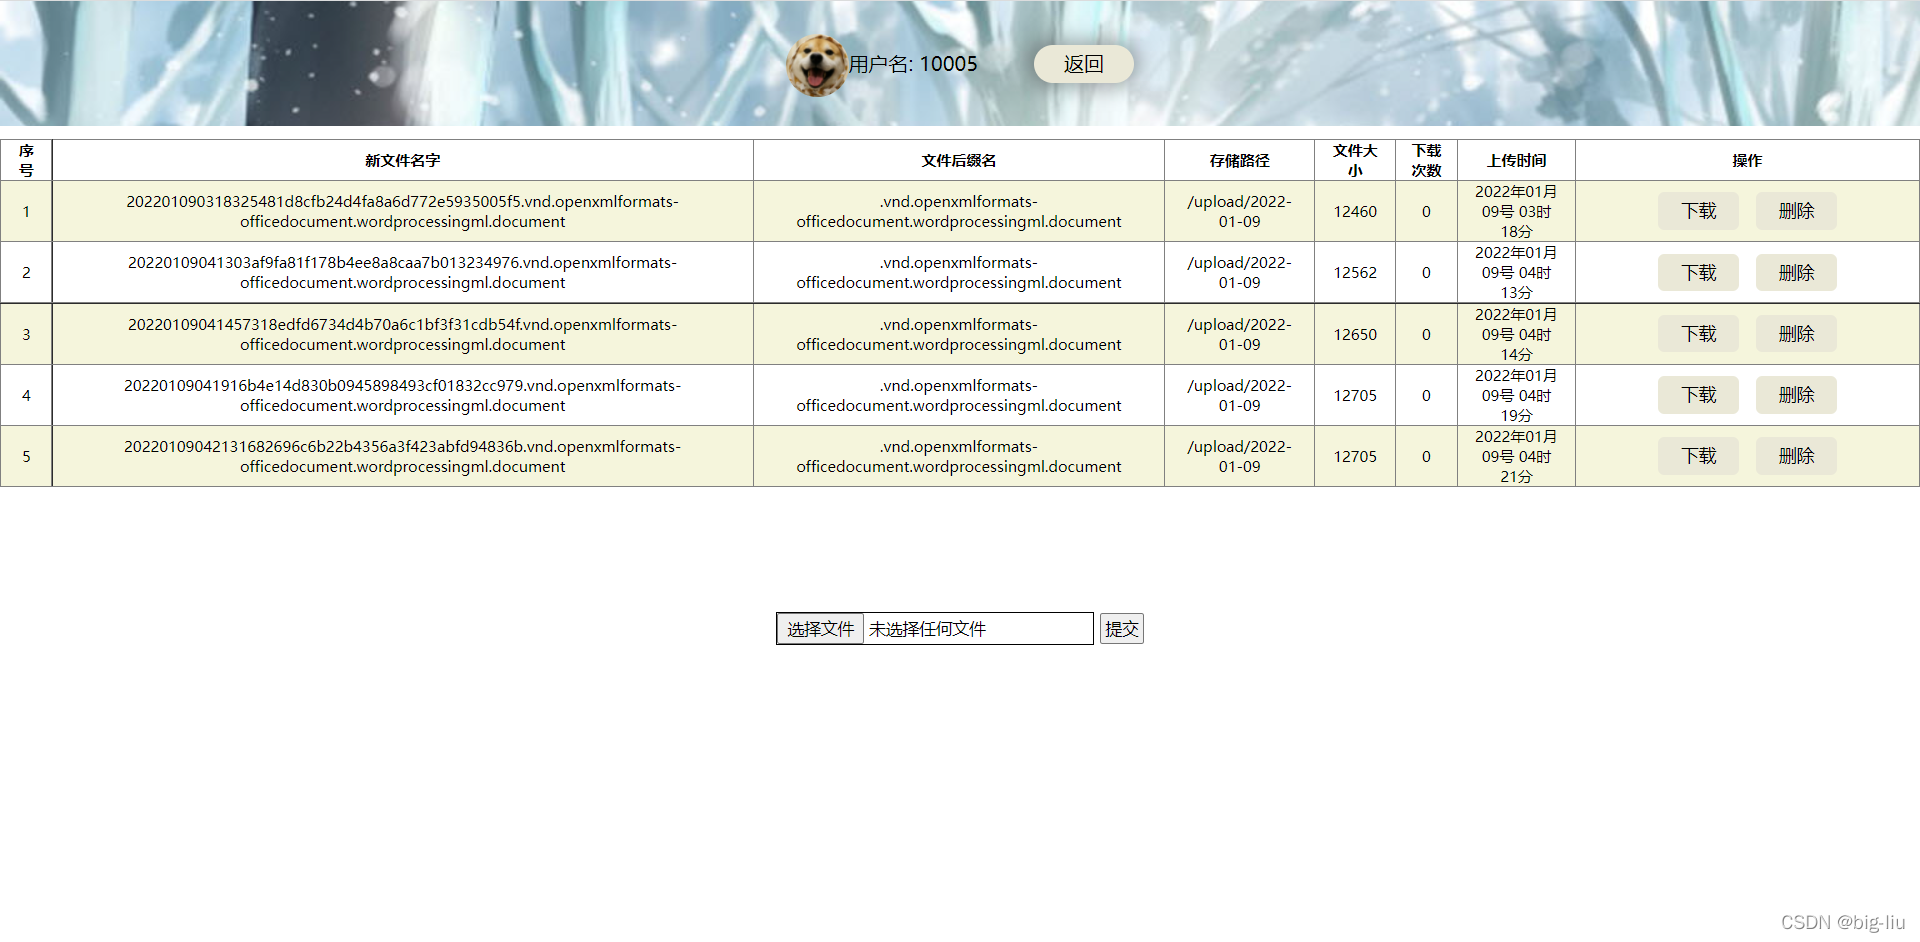This screenshot has height=942, width=1920.
Task: Delete the file in row 3
Action: (x=1796, y=334)
